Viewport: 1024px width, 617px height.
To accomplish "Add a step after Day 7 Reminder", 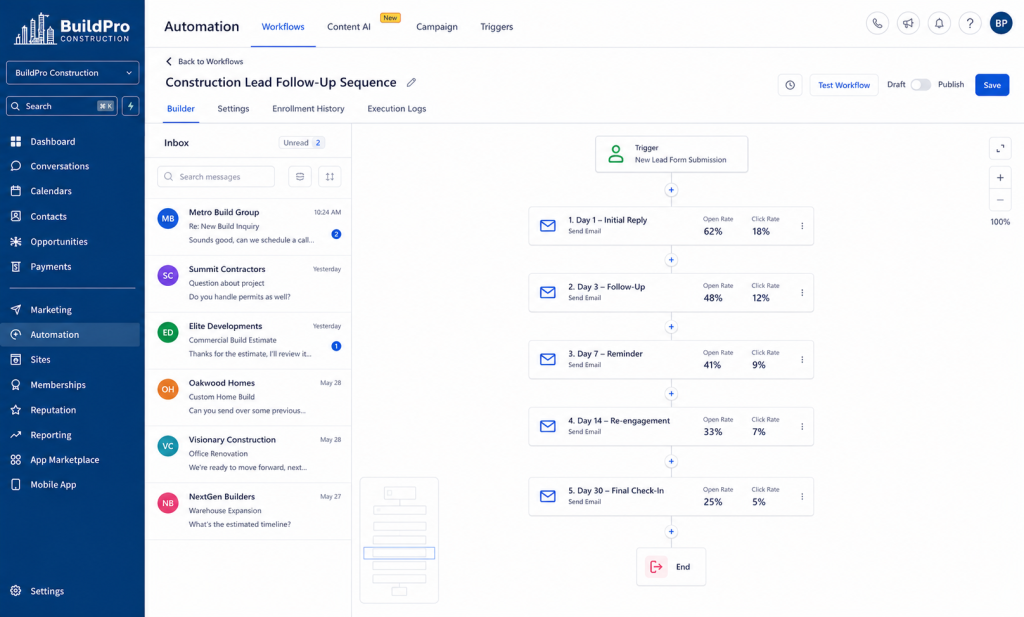I will pyautogui.click(x=671, y=394).
